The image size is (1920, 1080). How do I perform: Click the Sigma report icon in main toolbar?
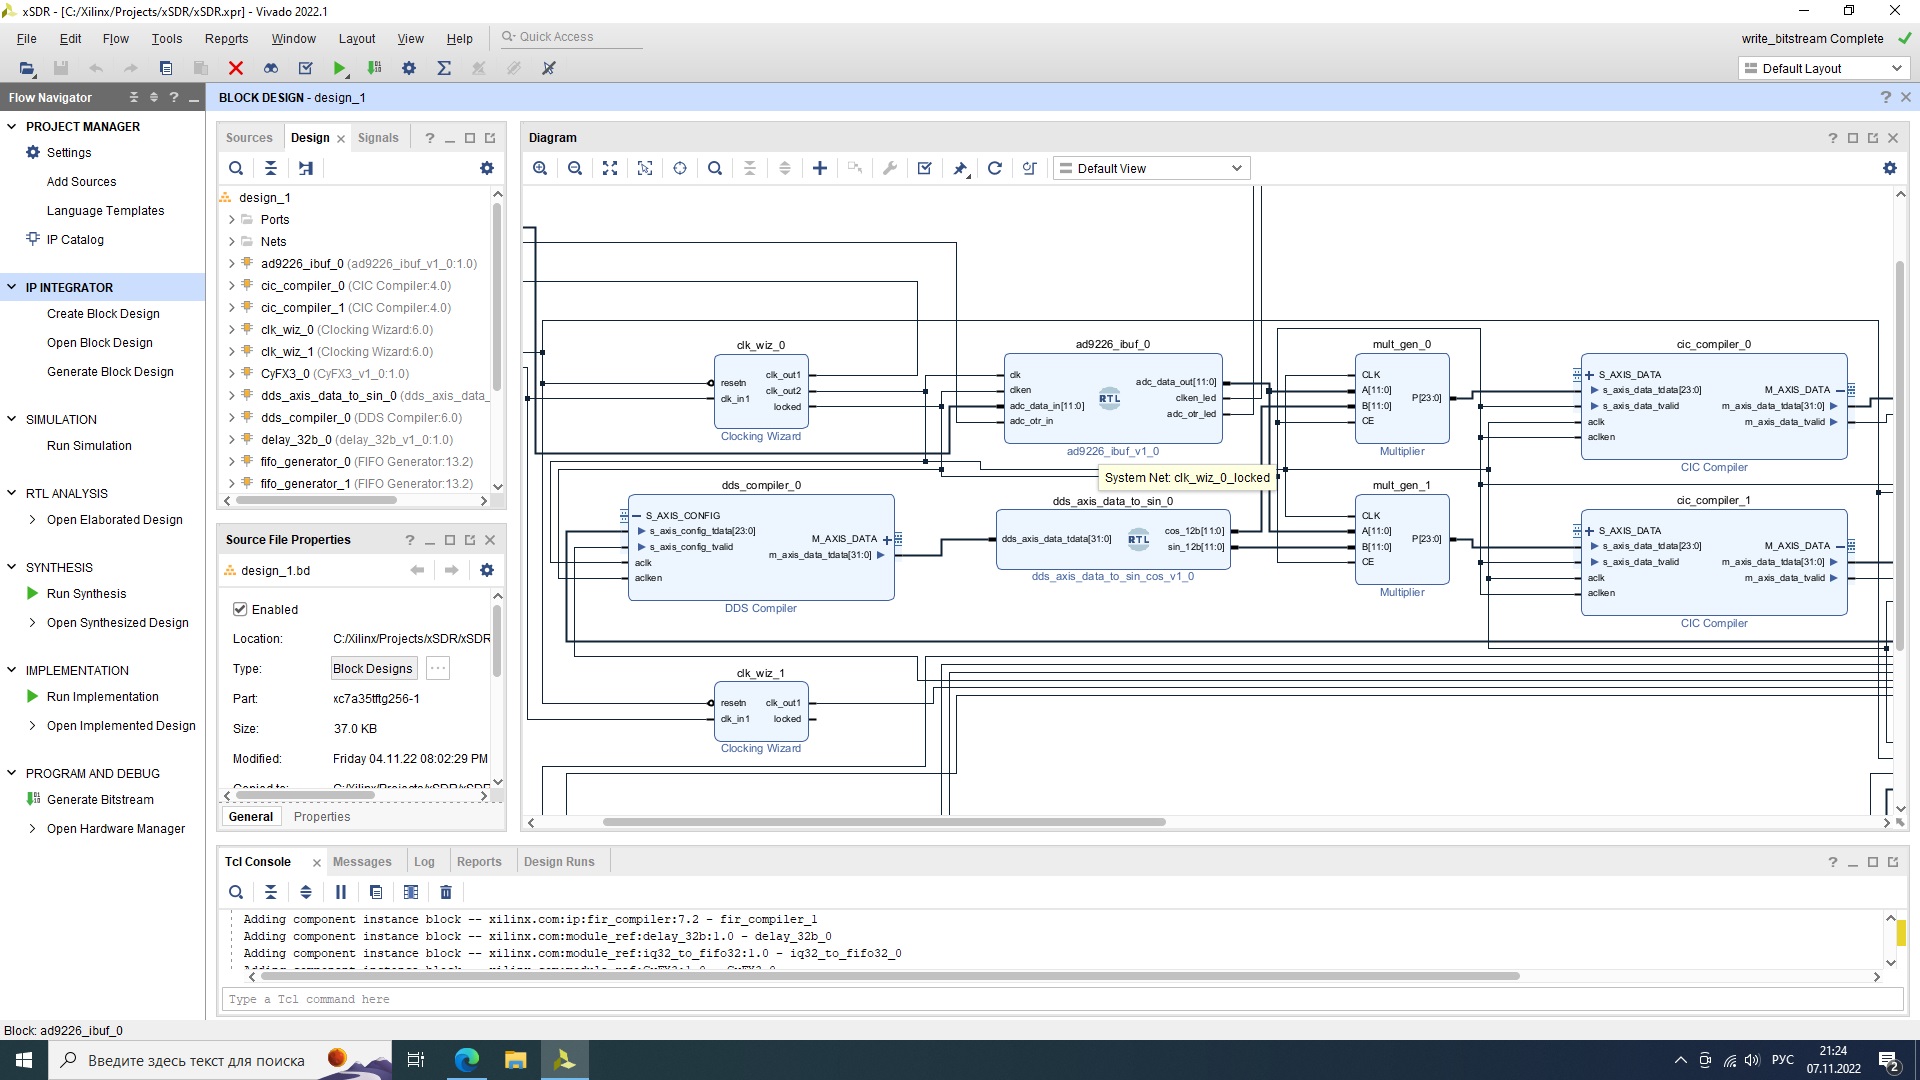(444, 68)
